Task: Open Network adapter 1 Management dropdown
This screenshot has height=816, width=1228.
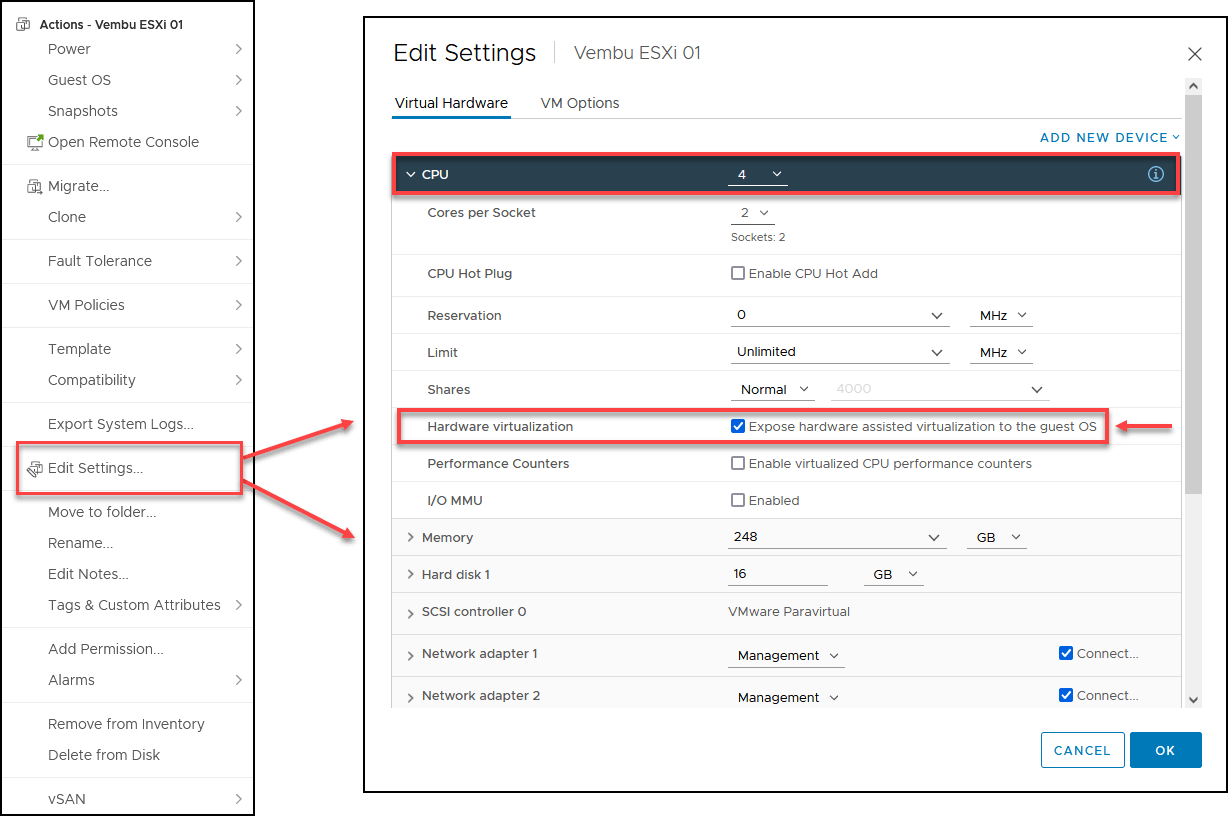Action: (787, 656)
